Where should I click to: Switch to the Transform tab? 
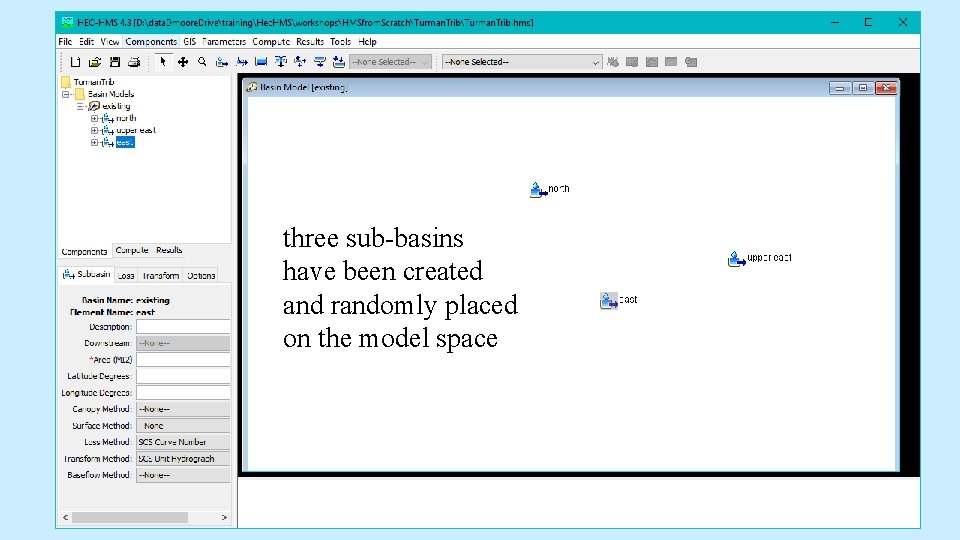click(160, 276)
